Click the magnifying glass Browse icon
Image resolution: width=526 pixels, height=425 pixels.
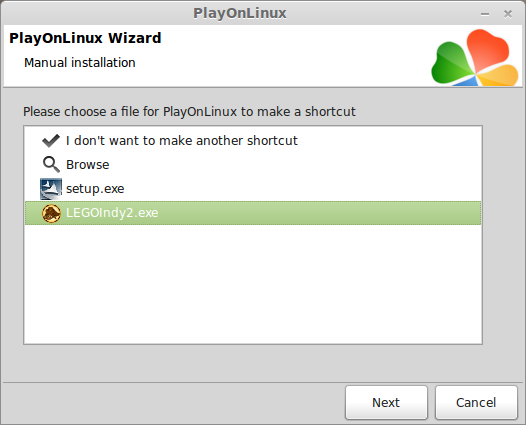(x=51, y=164)
